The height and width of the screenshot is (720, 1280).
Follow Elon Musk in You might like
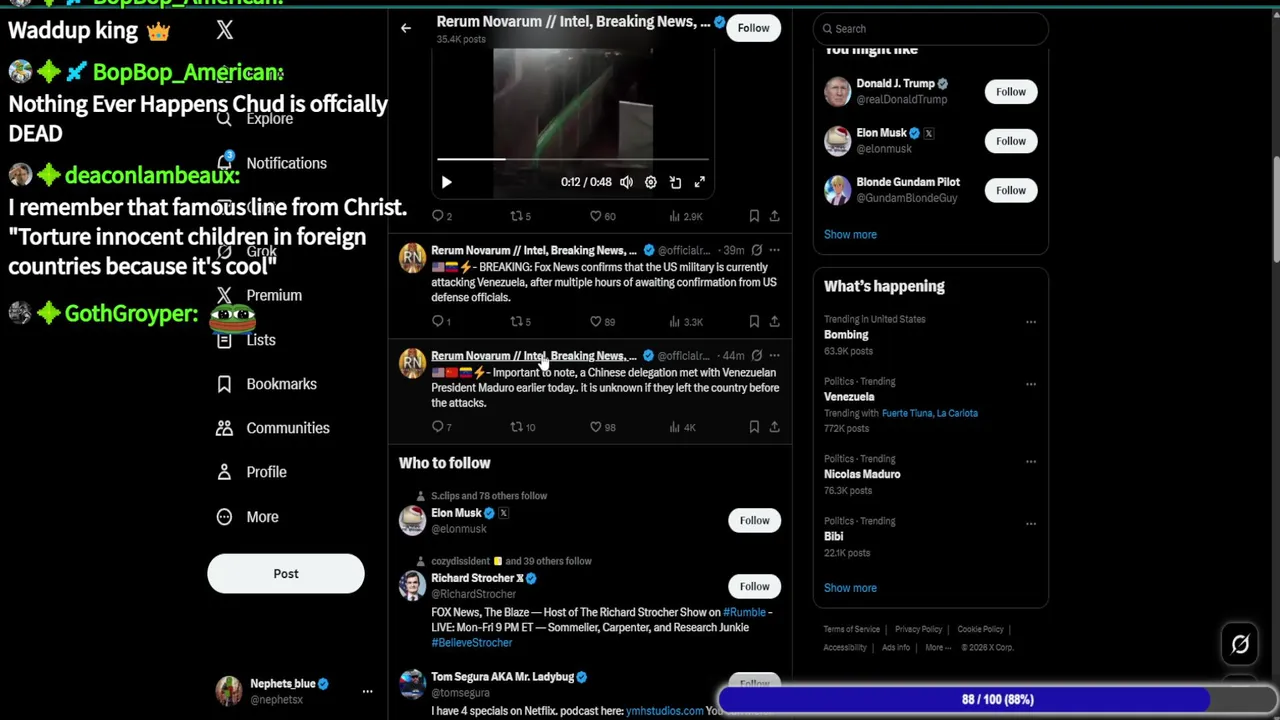[x=1011, y=141]
